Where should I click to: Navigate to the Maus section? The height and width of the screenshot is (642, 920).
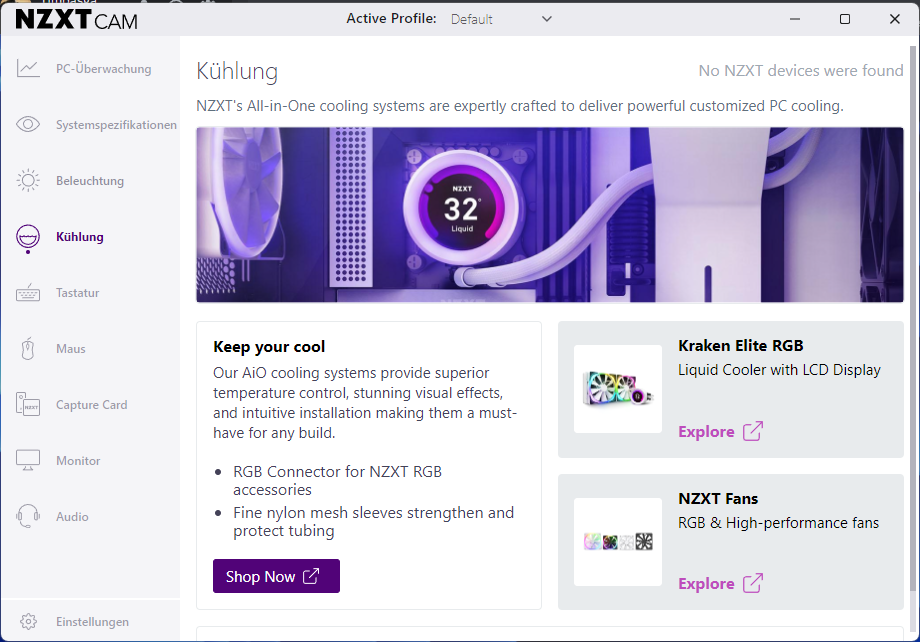pos(90,349)
